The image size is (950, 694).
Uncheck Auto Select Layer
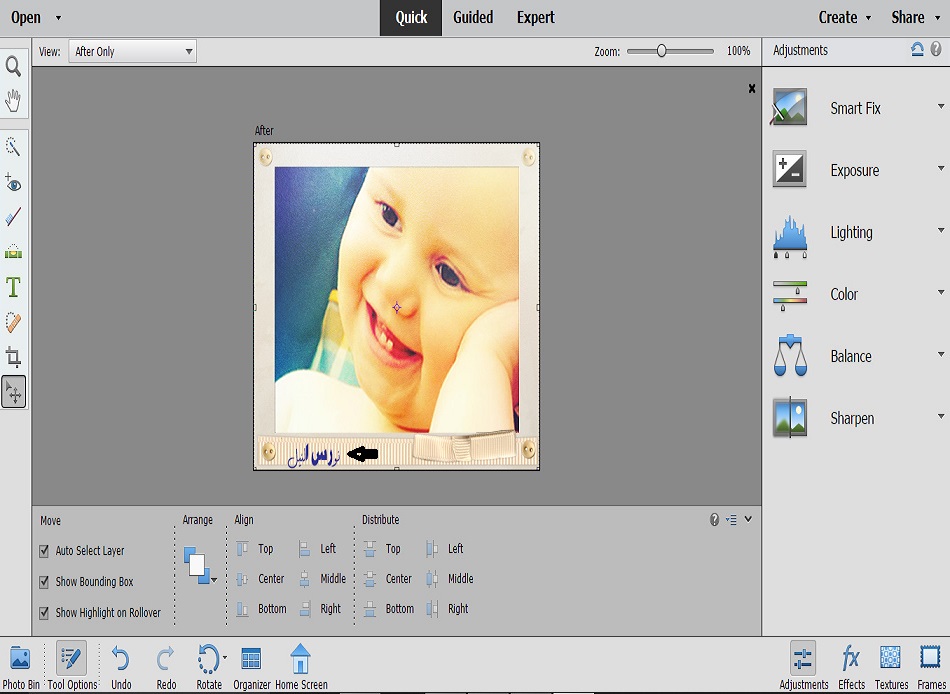coord(44,551)
